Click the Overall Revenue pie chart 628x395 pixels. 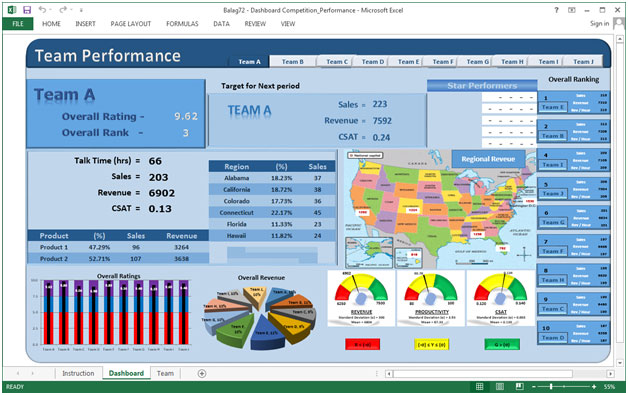click(x=260, y=312)
